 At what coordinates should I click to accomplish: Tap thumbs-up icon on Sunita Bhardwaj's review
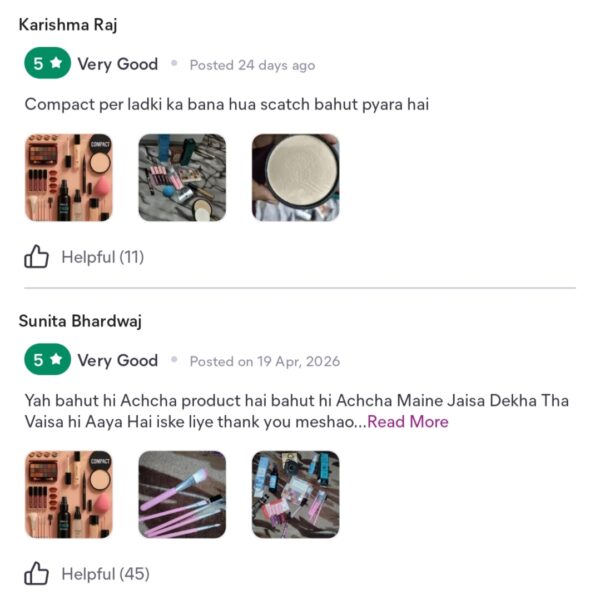36,573
